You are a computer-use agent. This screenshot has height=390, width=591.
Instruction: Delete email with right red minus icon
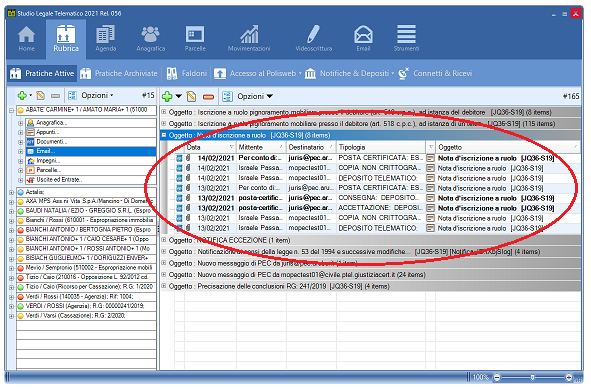pyautogui.click(x=208, y=97)
